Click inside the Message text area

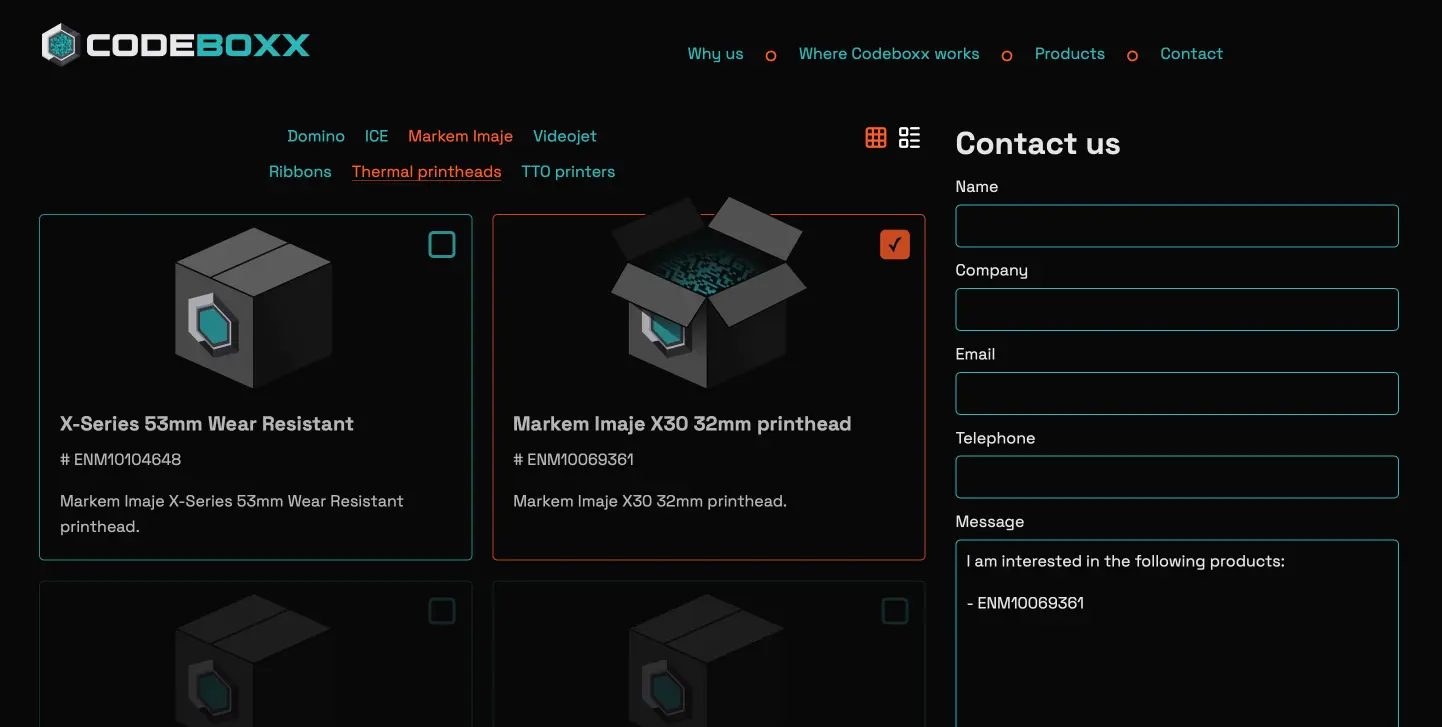1177,634
